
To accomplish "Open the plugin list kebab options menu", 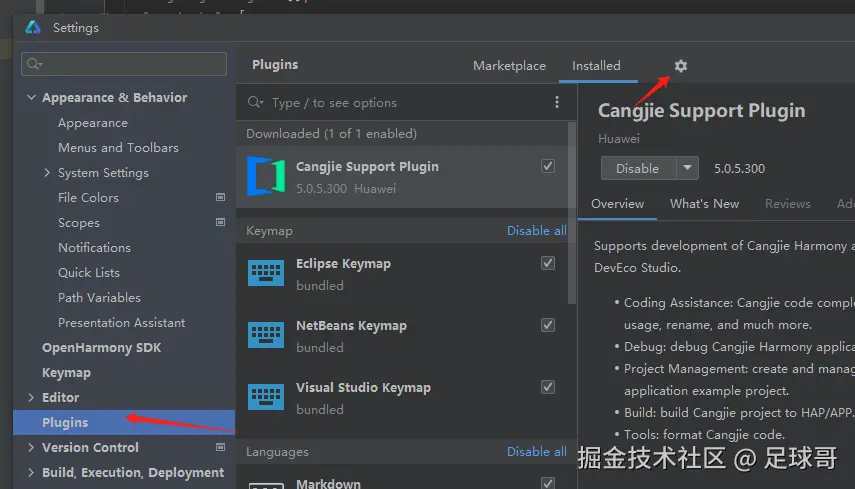I will [557, 102].
